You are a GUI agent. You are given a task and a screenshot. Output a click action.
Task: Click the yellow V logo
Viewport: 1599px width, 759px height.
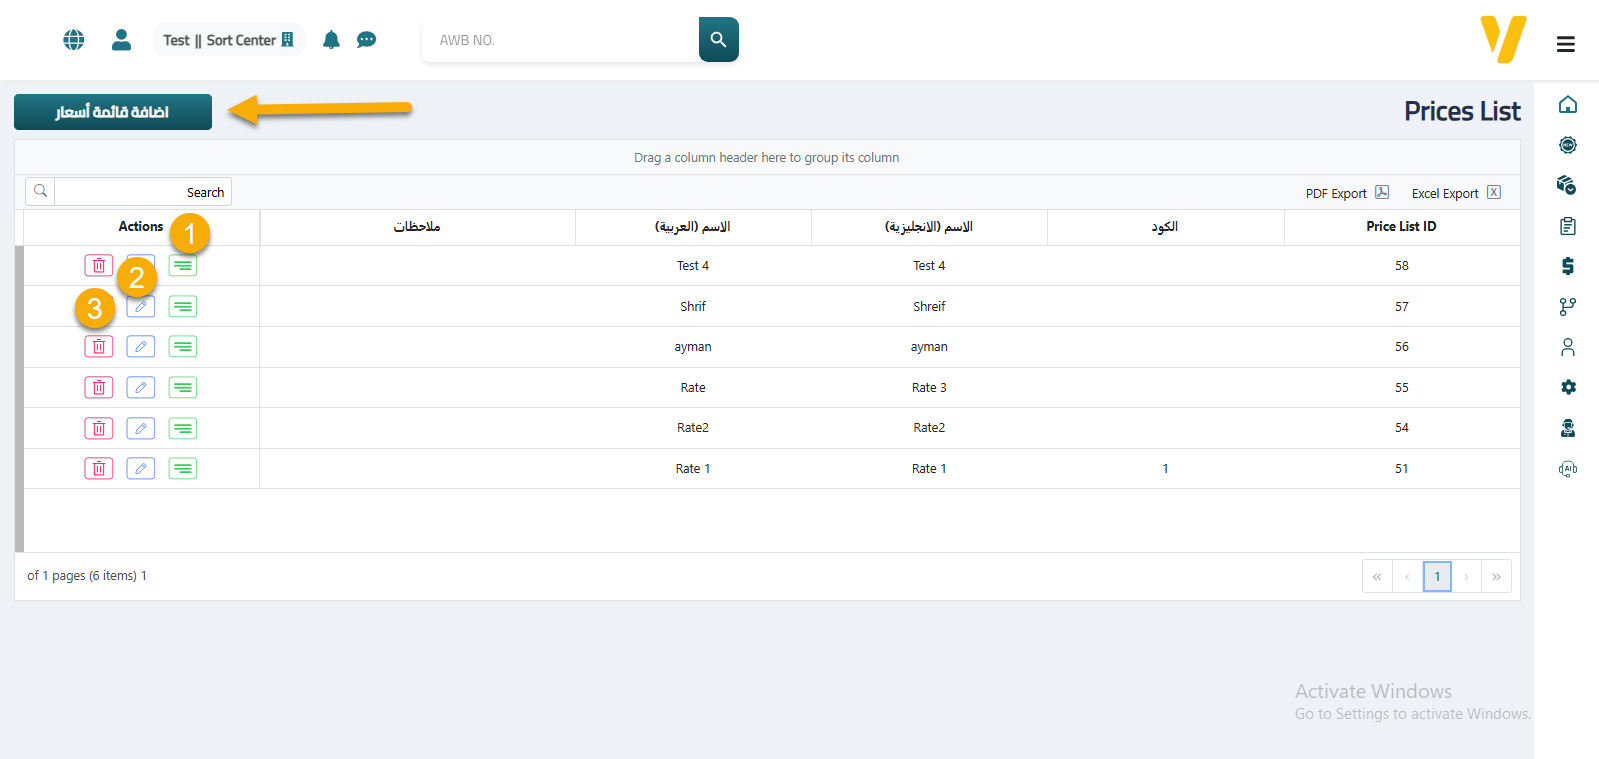[1503, 40]
